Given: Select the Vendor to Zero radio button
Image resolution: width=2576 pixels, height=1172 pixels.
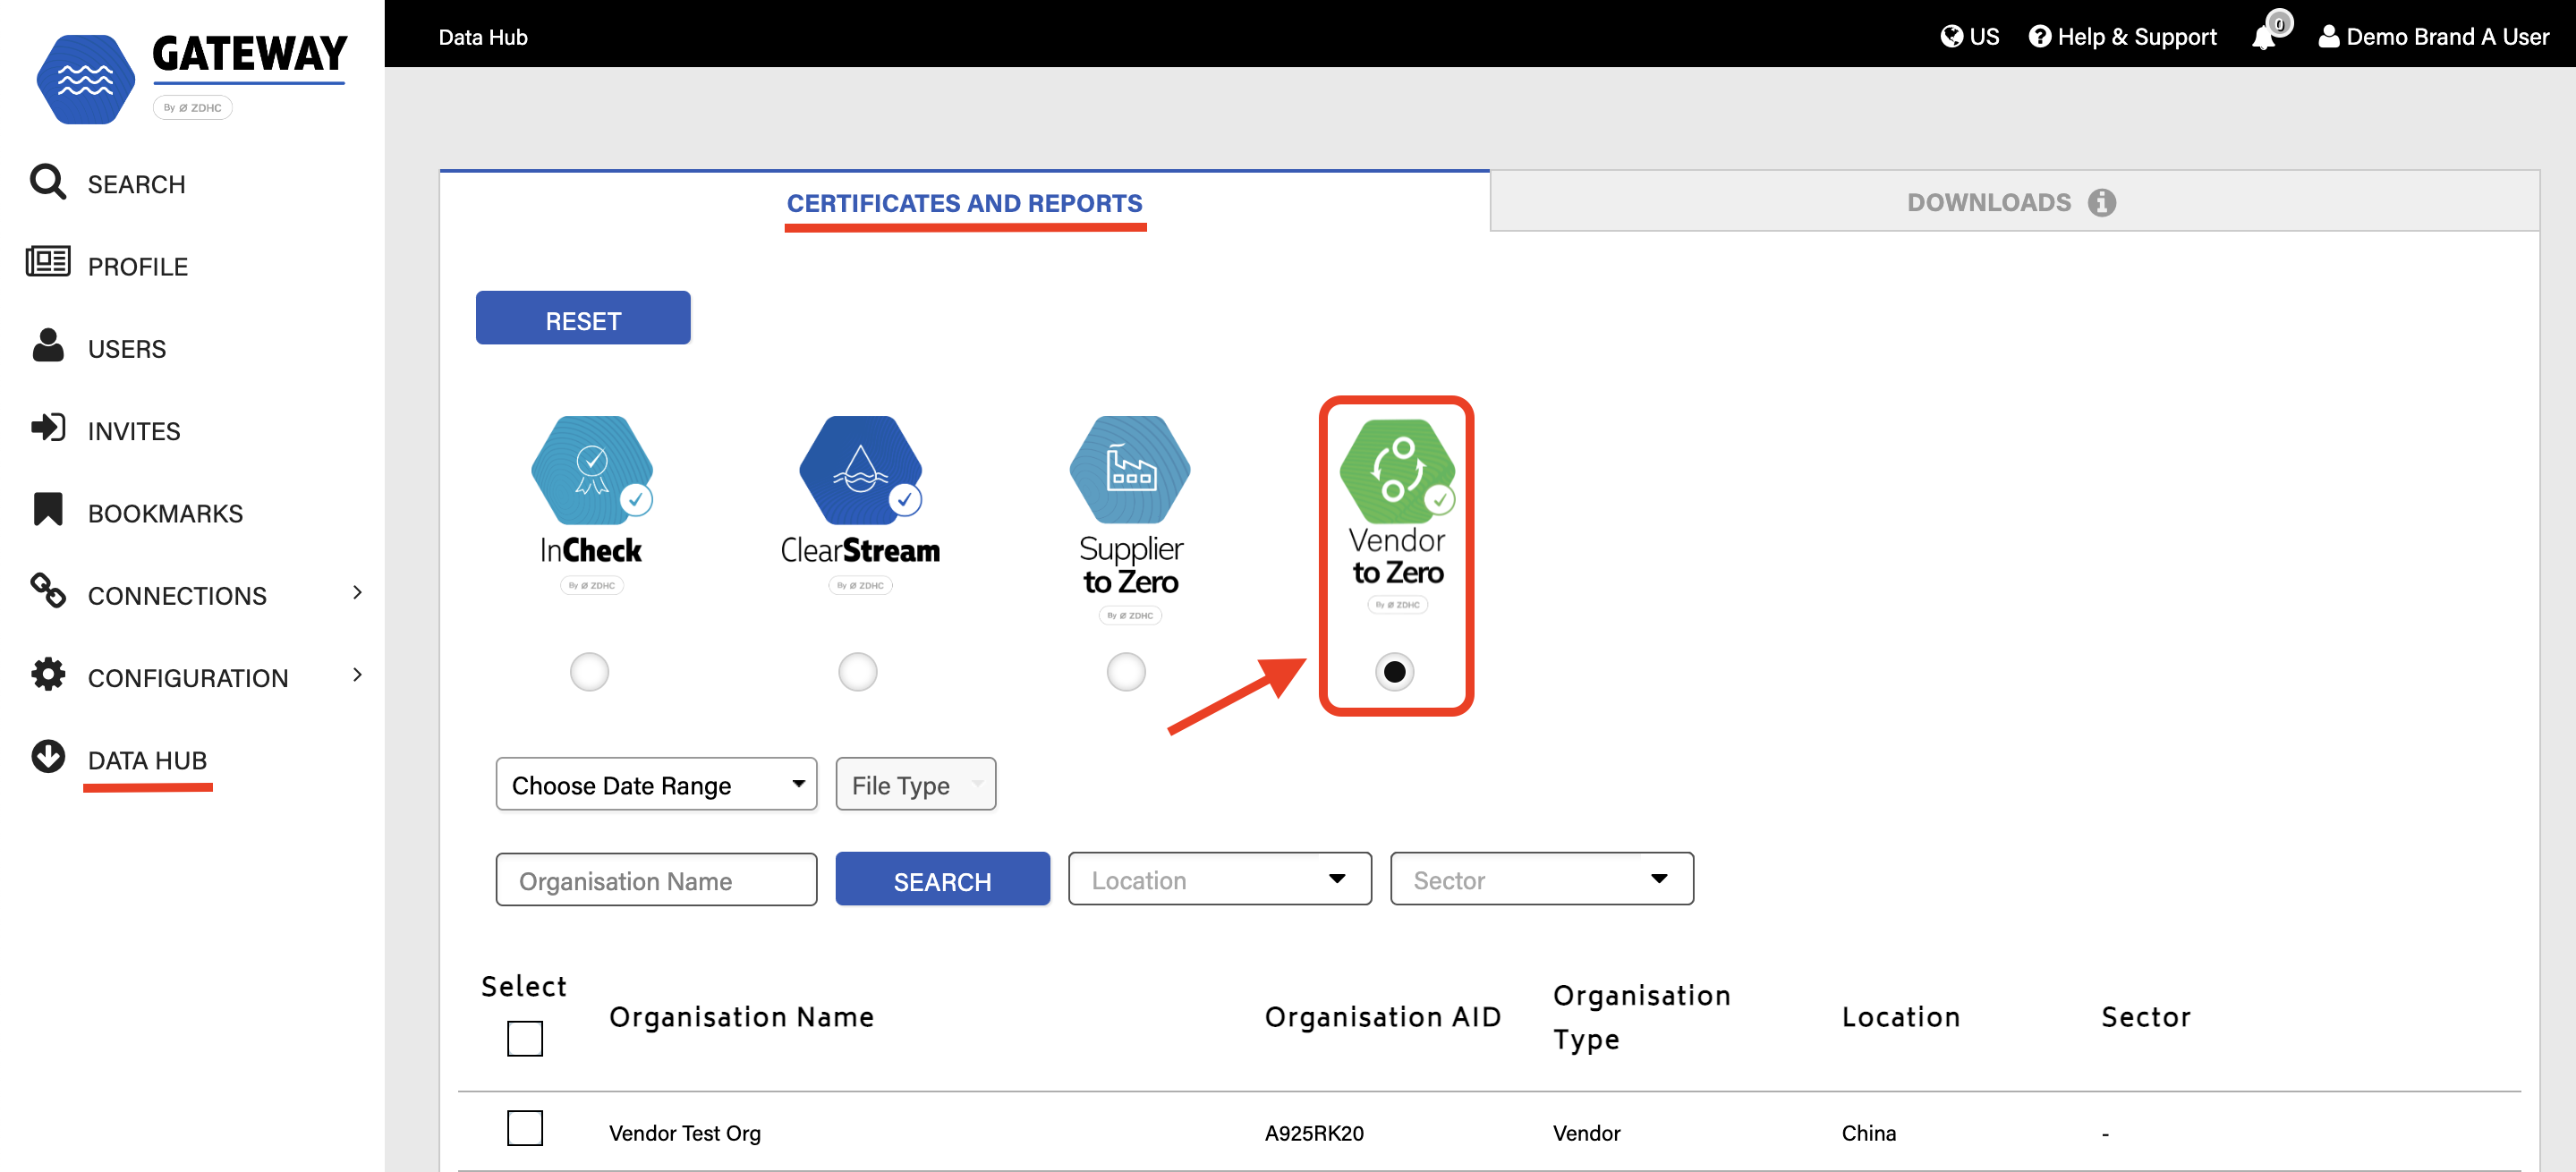Looking at the screenshot, I should click(x=1395, y=672).
